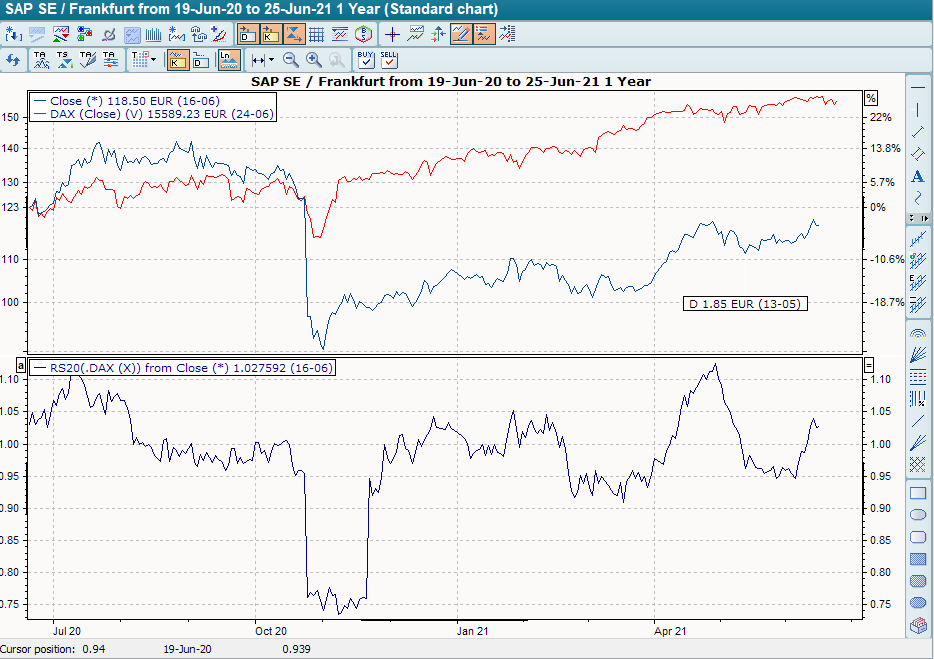Toggle the percent scale box
Viewport: 934px width, 659px height.
tap(870, 98)
